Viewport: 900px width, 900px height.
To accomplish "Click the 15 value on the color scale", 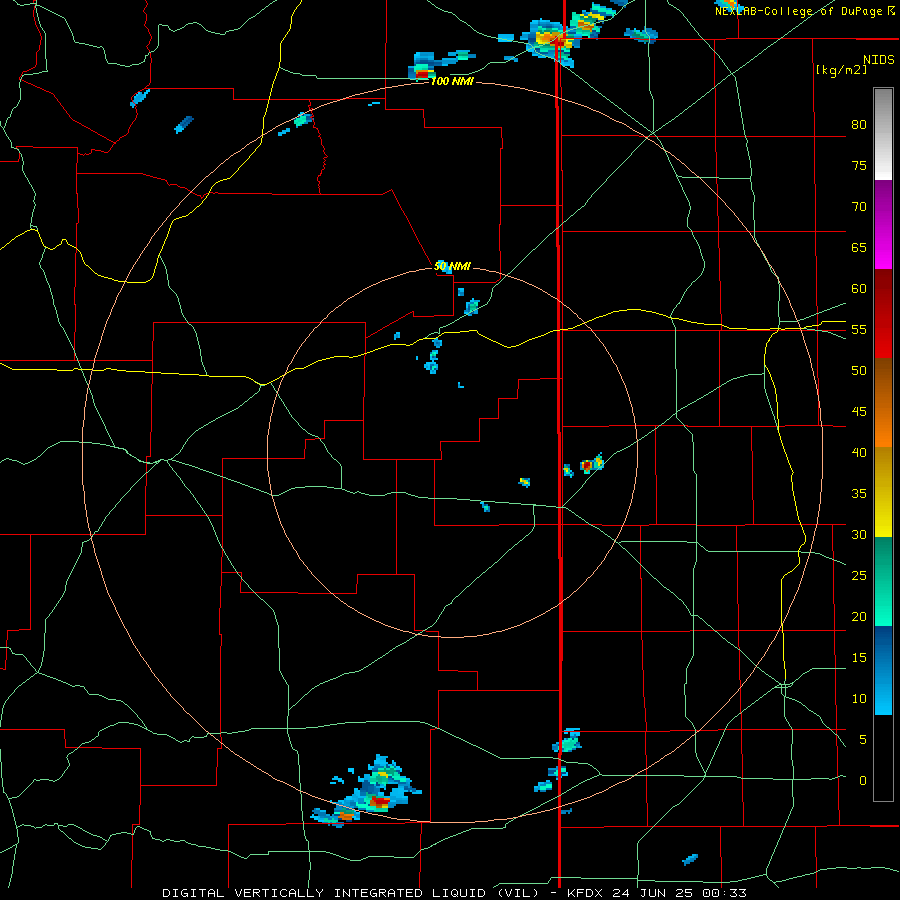I will point(859,657).
